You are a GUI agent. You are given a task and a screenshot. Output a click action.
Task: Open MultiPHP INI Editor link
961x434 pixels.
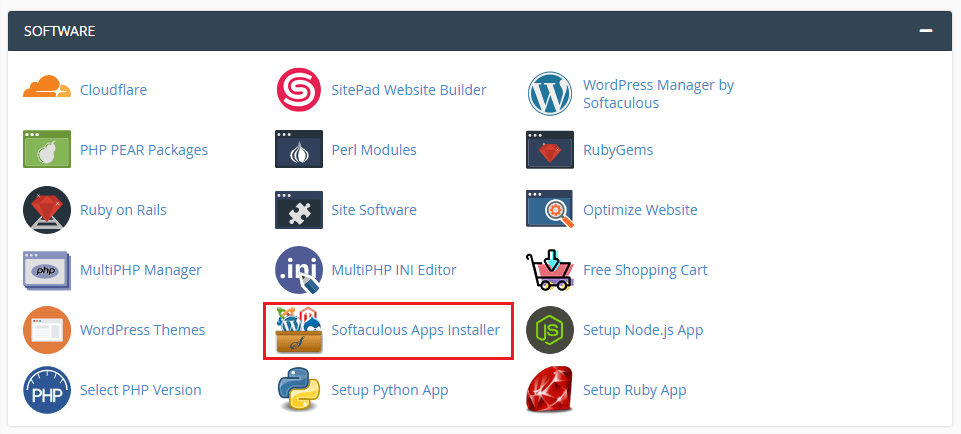pyautogui.click(x=394, y=270)
